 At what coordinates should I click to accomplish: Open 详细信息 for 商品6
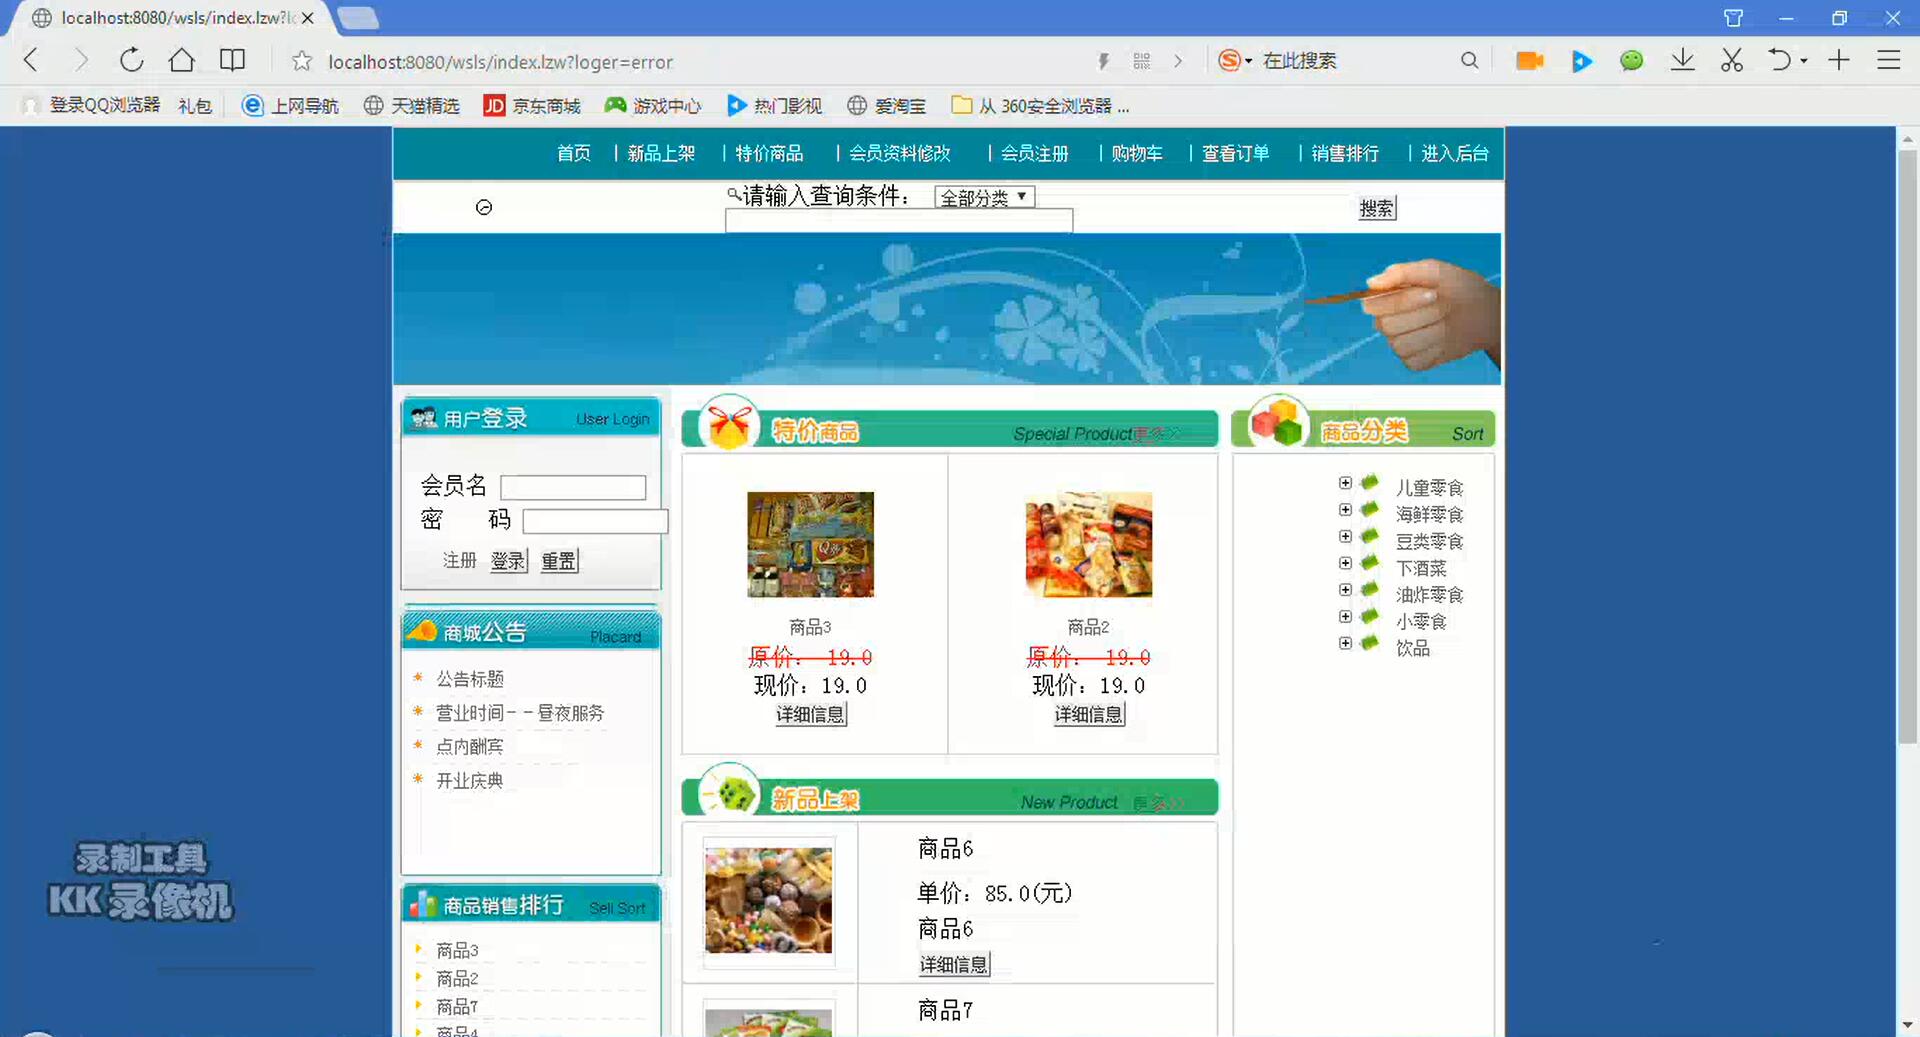pyautogui.click(x=954, y=964)
